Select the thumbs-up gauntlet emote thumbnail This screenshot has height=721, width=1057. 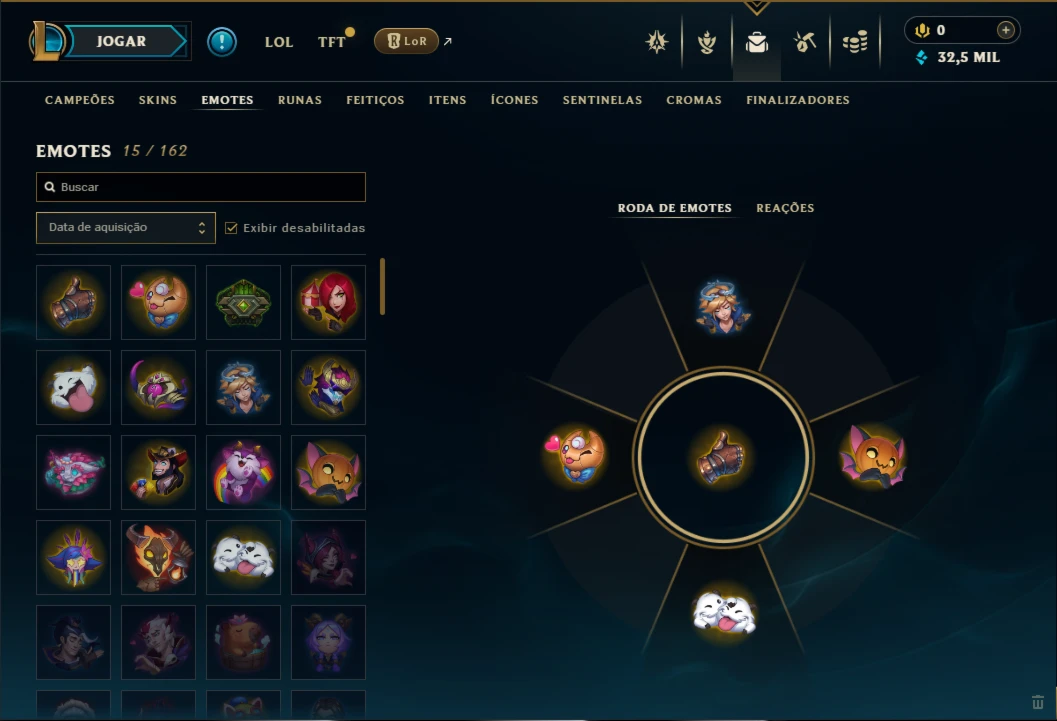(x=73, y=302)
